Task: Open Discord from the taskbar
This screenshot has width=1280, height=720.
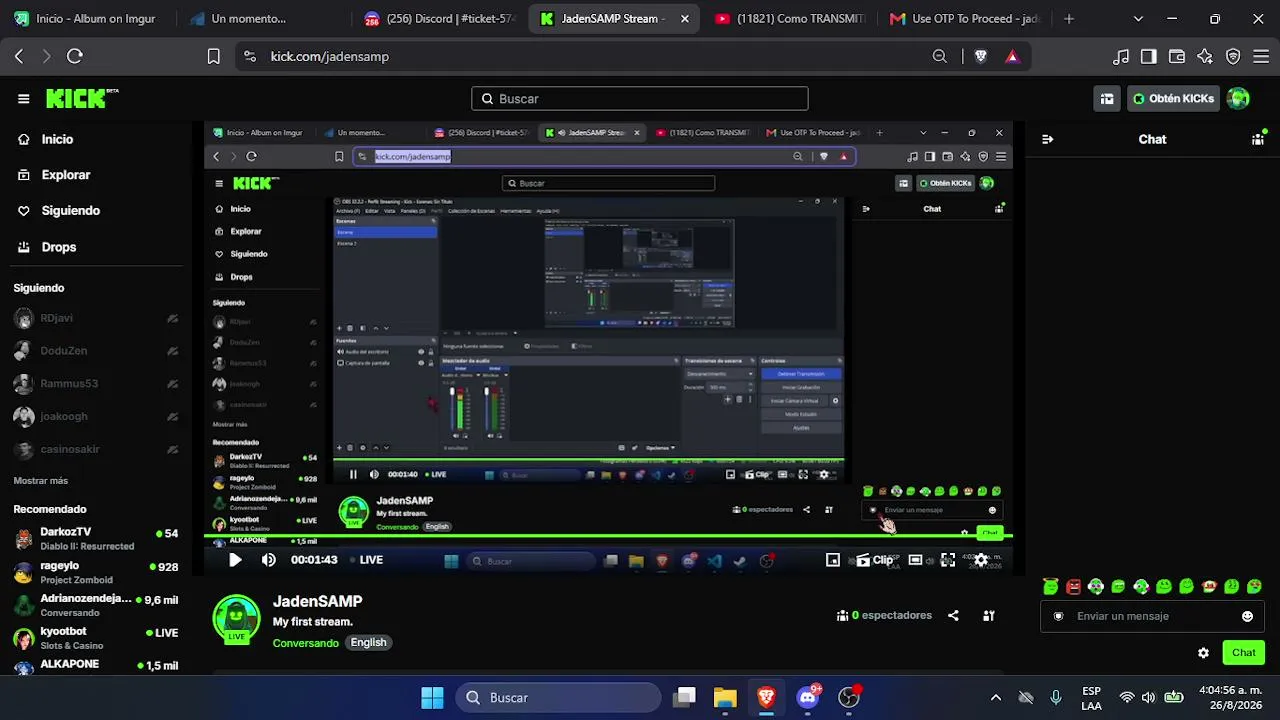Action: coord(808,698)
